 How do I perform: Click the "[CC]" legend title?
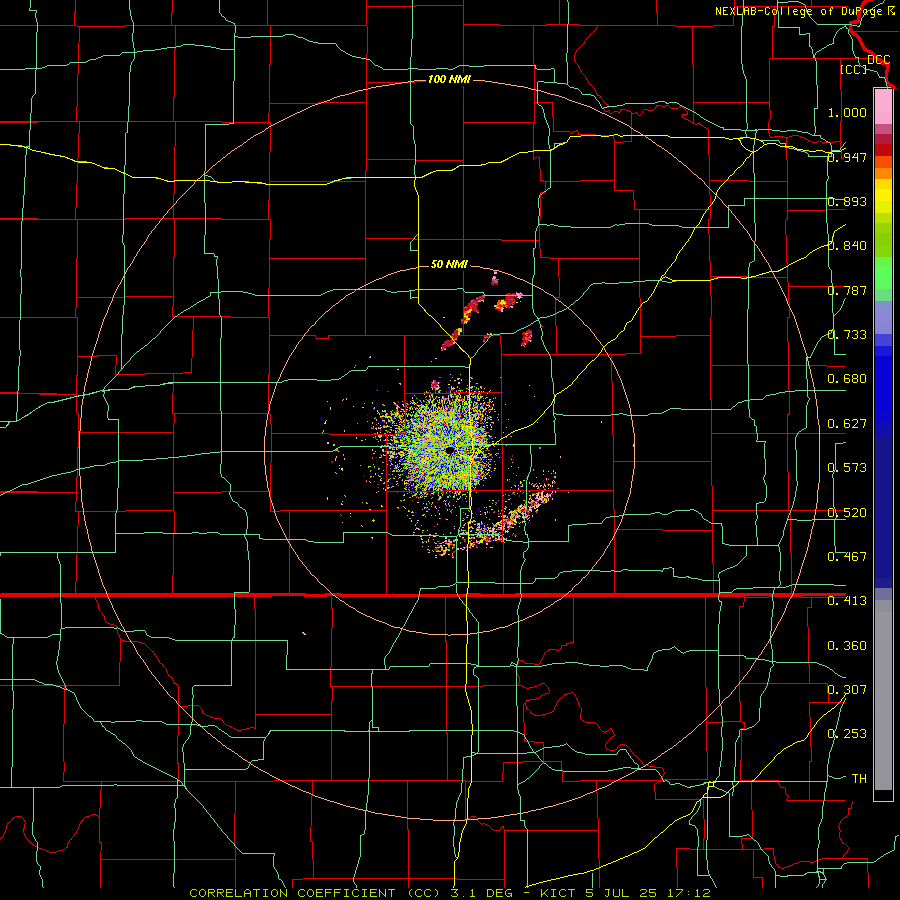853,69
